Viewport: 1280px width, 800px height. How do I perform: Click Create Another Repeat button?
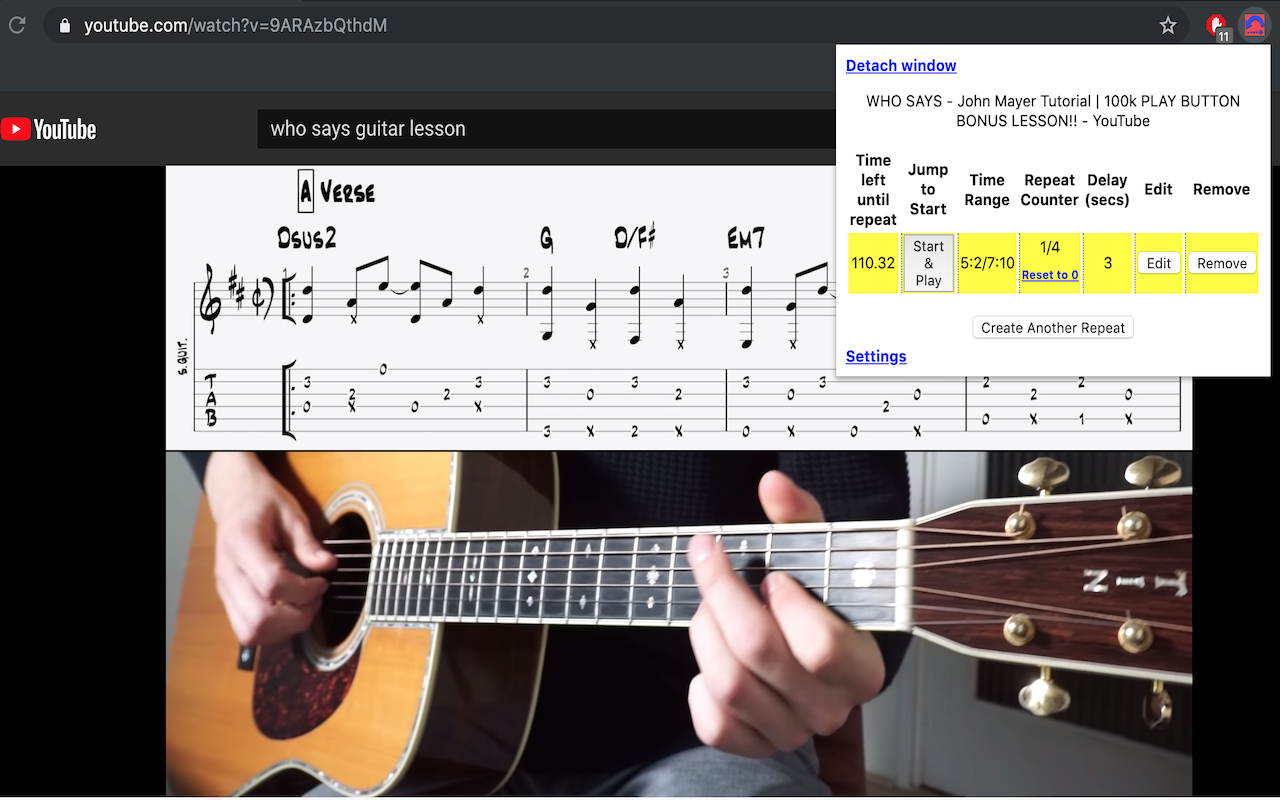coord(1053,328)
